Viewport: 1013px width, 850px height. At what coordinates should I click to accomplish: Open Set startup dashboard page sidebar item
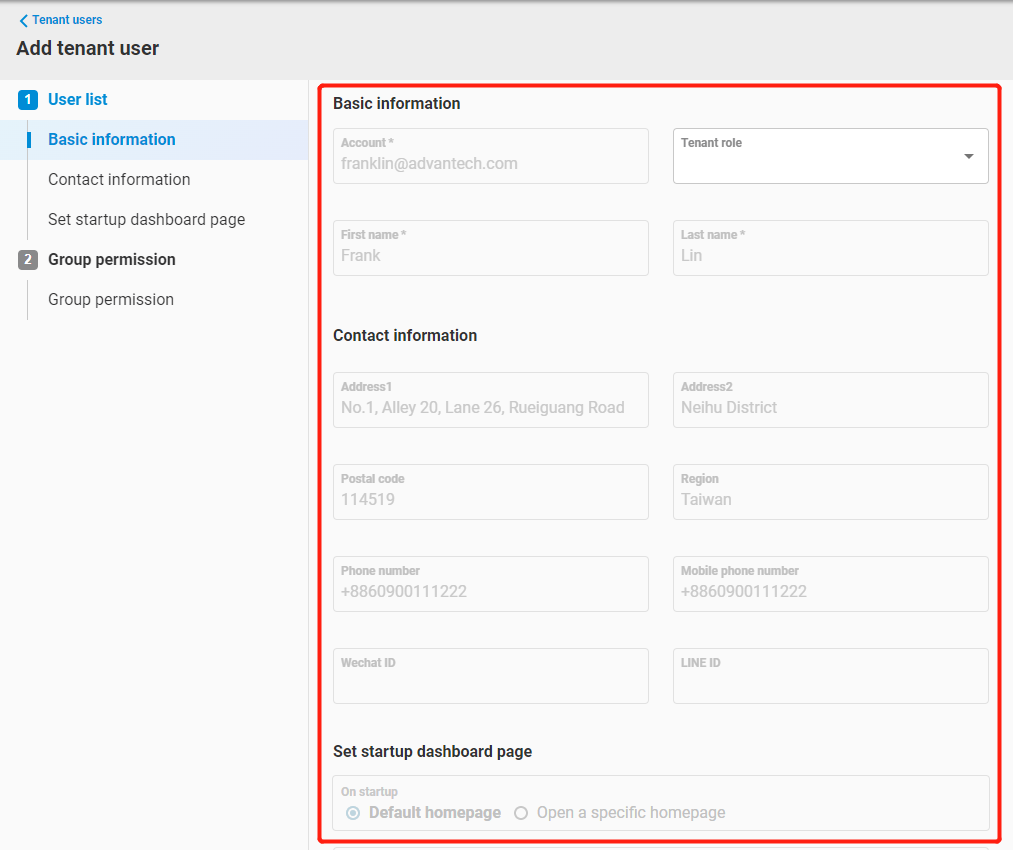146,220
